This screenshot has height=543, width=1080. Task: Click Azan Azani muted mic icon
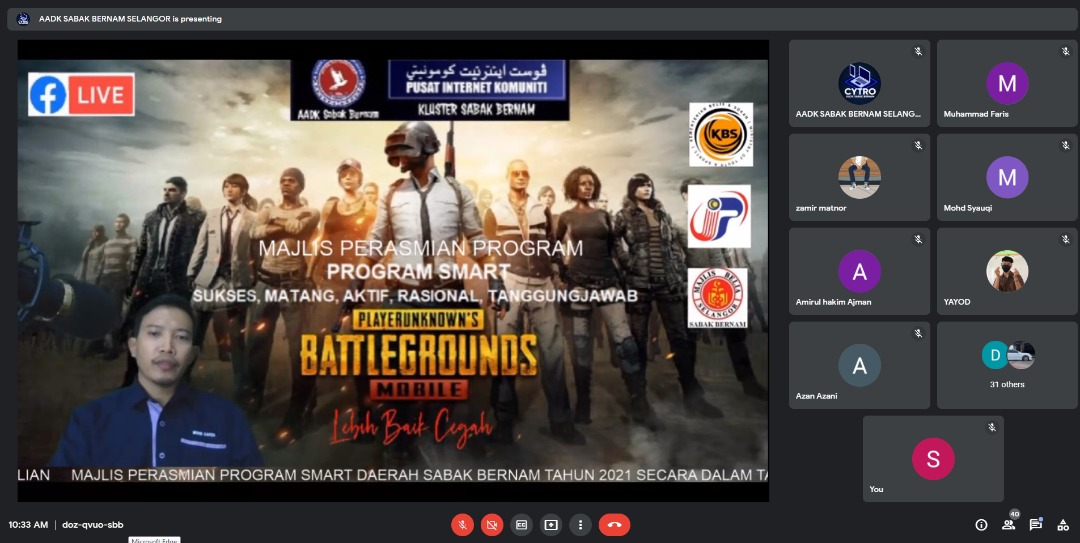pyautogui.click(x=918, y=334)
